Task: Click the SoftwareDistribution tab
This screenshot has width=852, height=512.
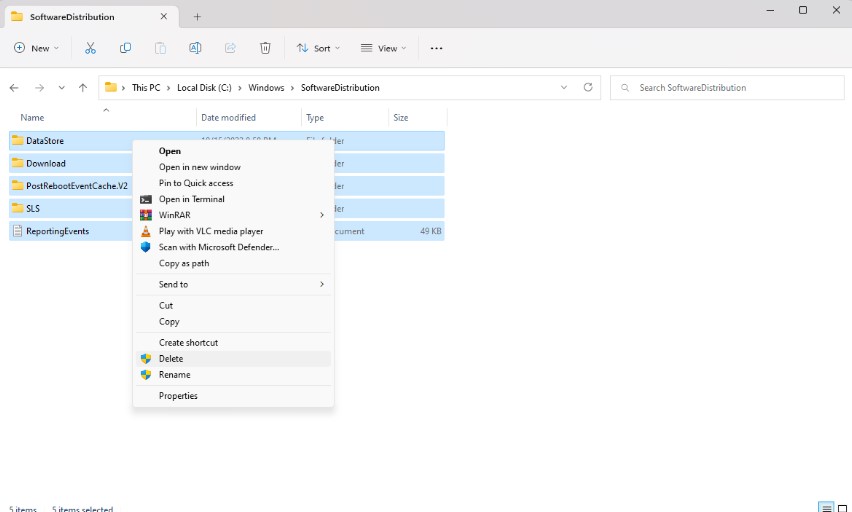Action: [91, 17]
